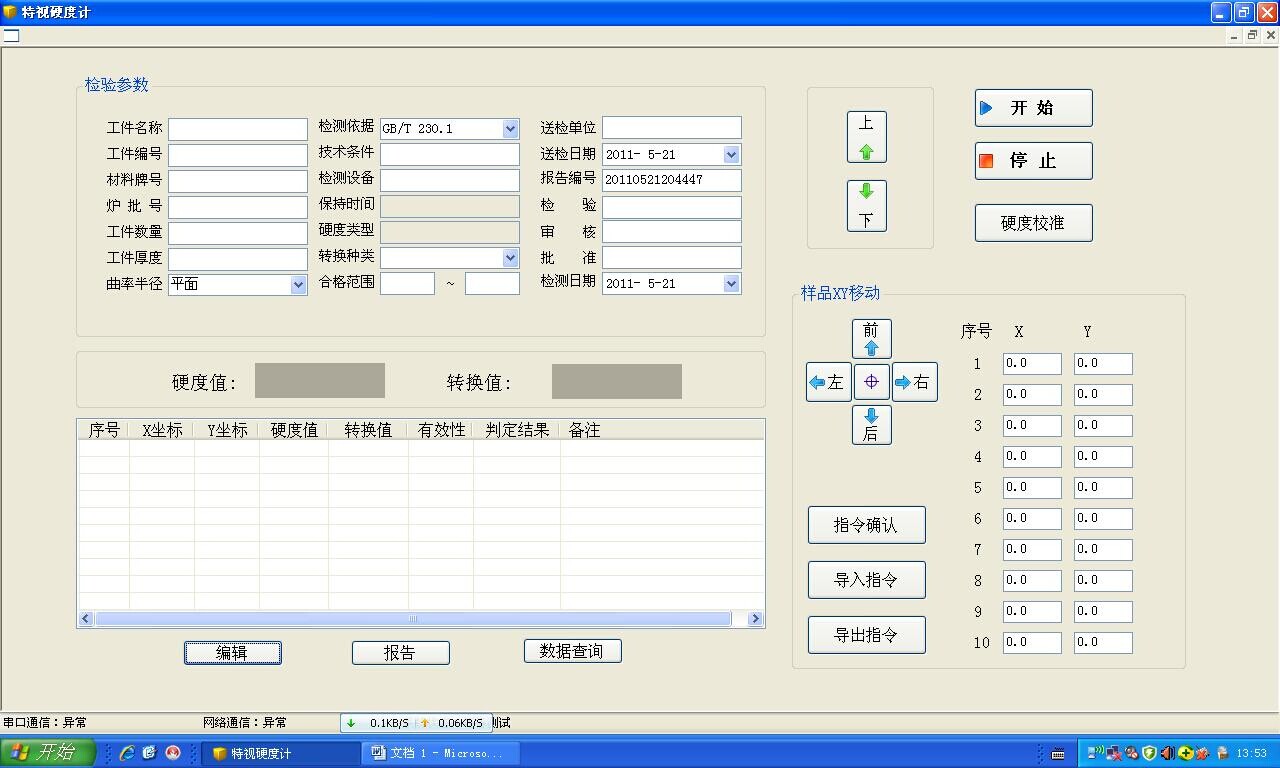Open the 数据查询 data query button

572,651
